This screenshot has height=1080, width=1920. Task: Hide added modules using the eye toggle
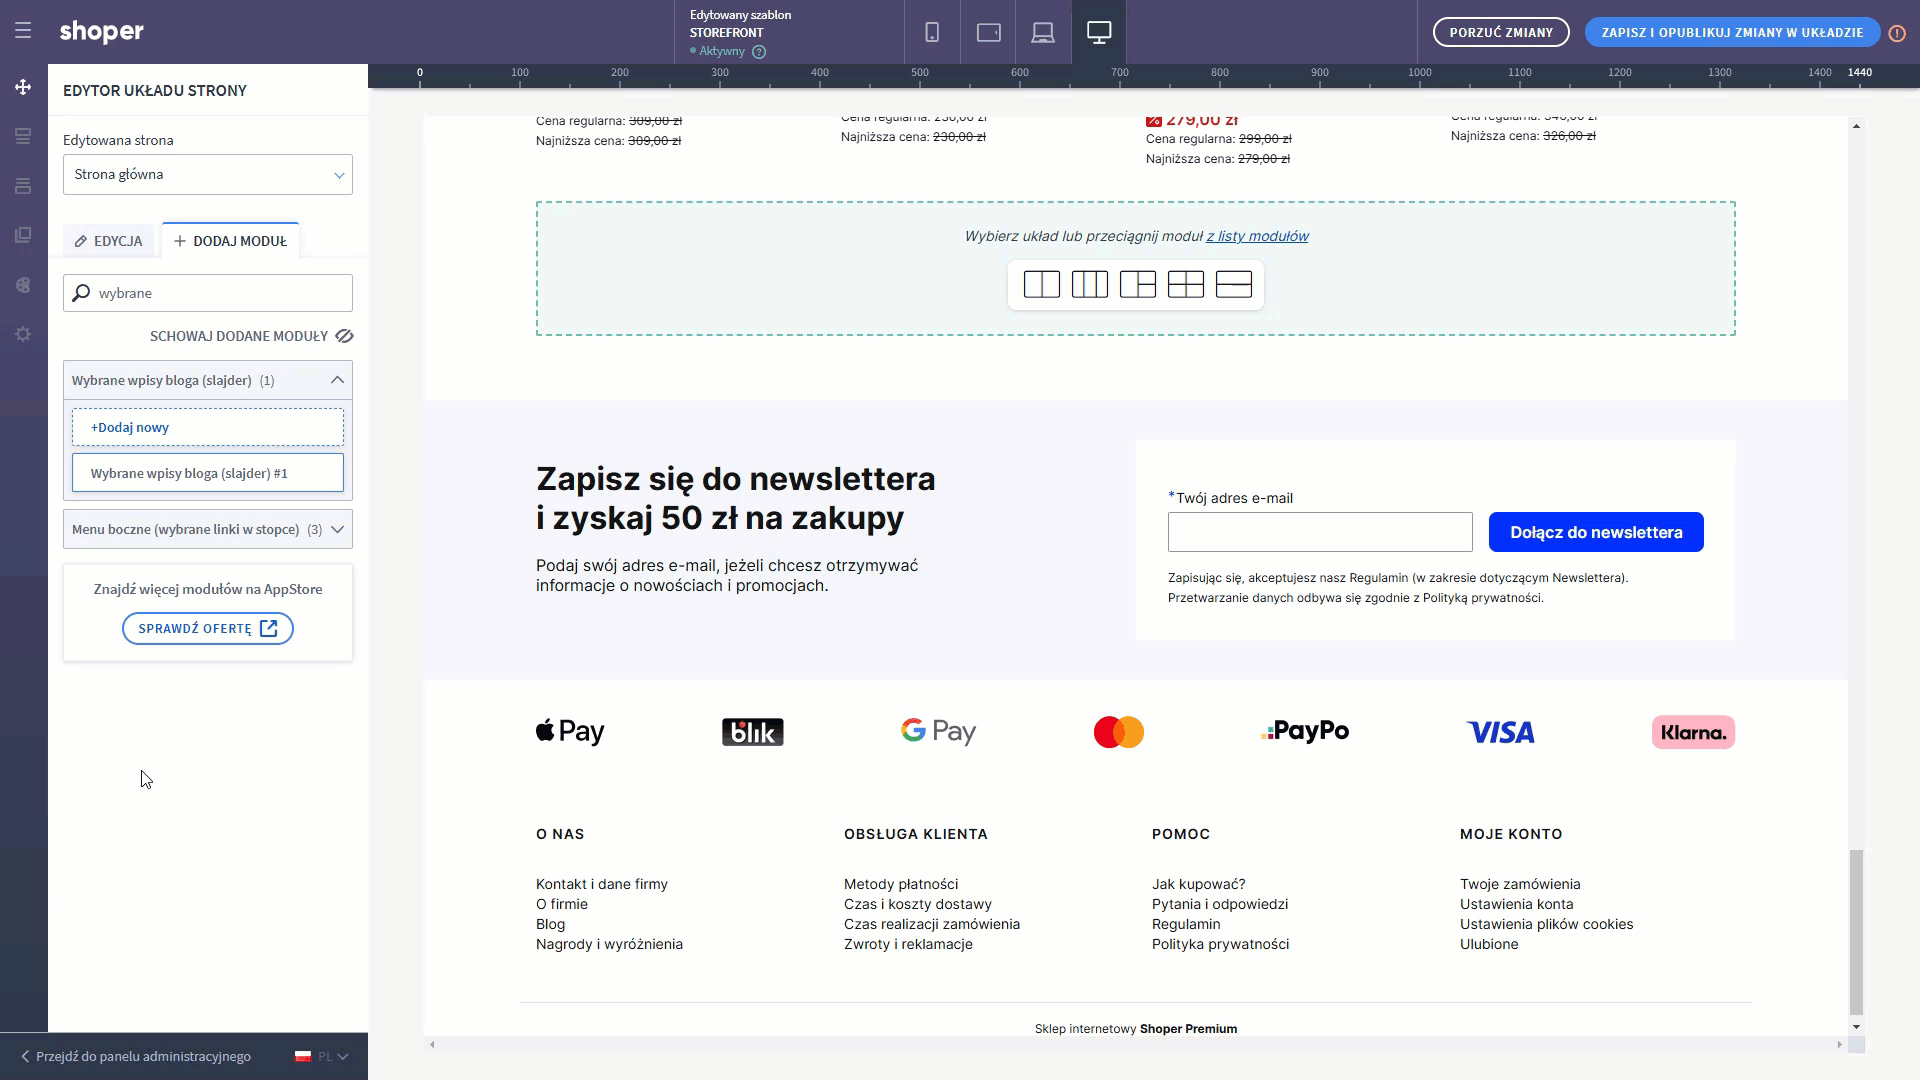344,336
